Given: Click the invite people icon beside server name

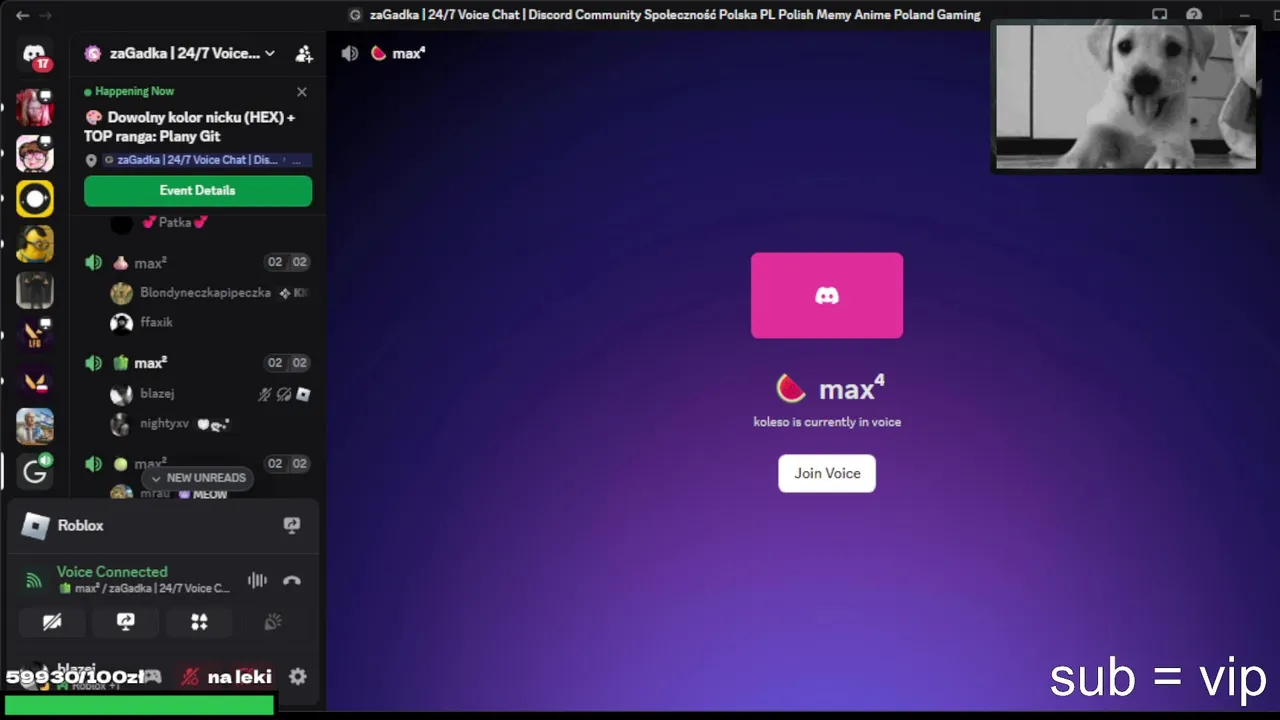Looking at the screenshot, I should point(304,54).
